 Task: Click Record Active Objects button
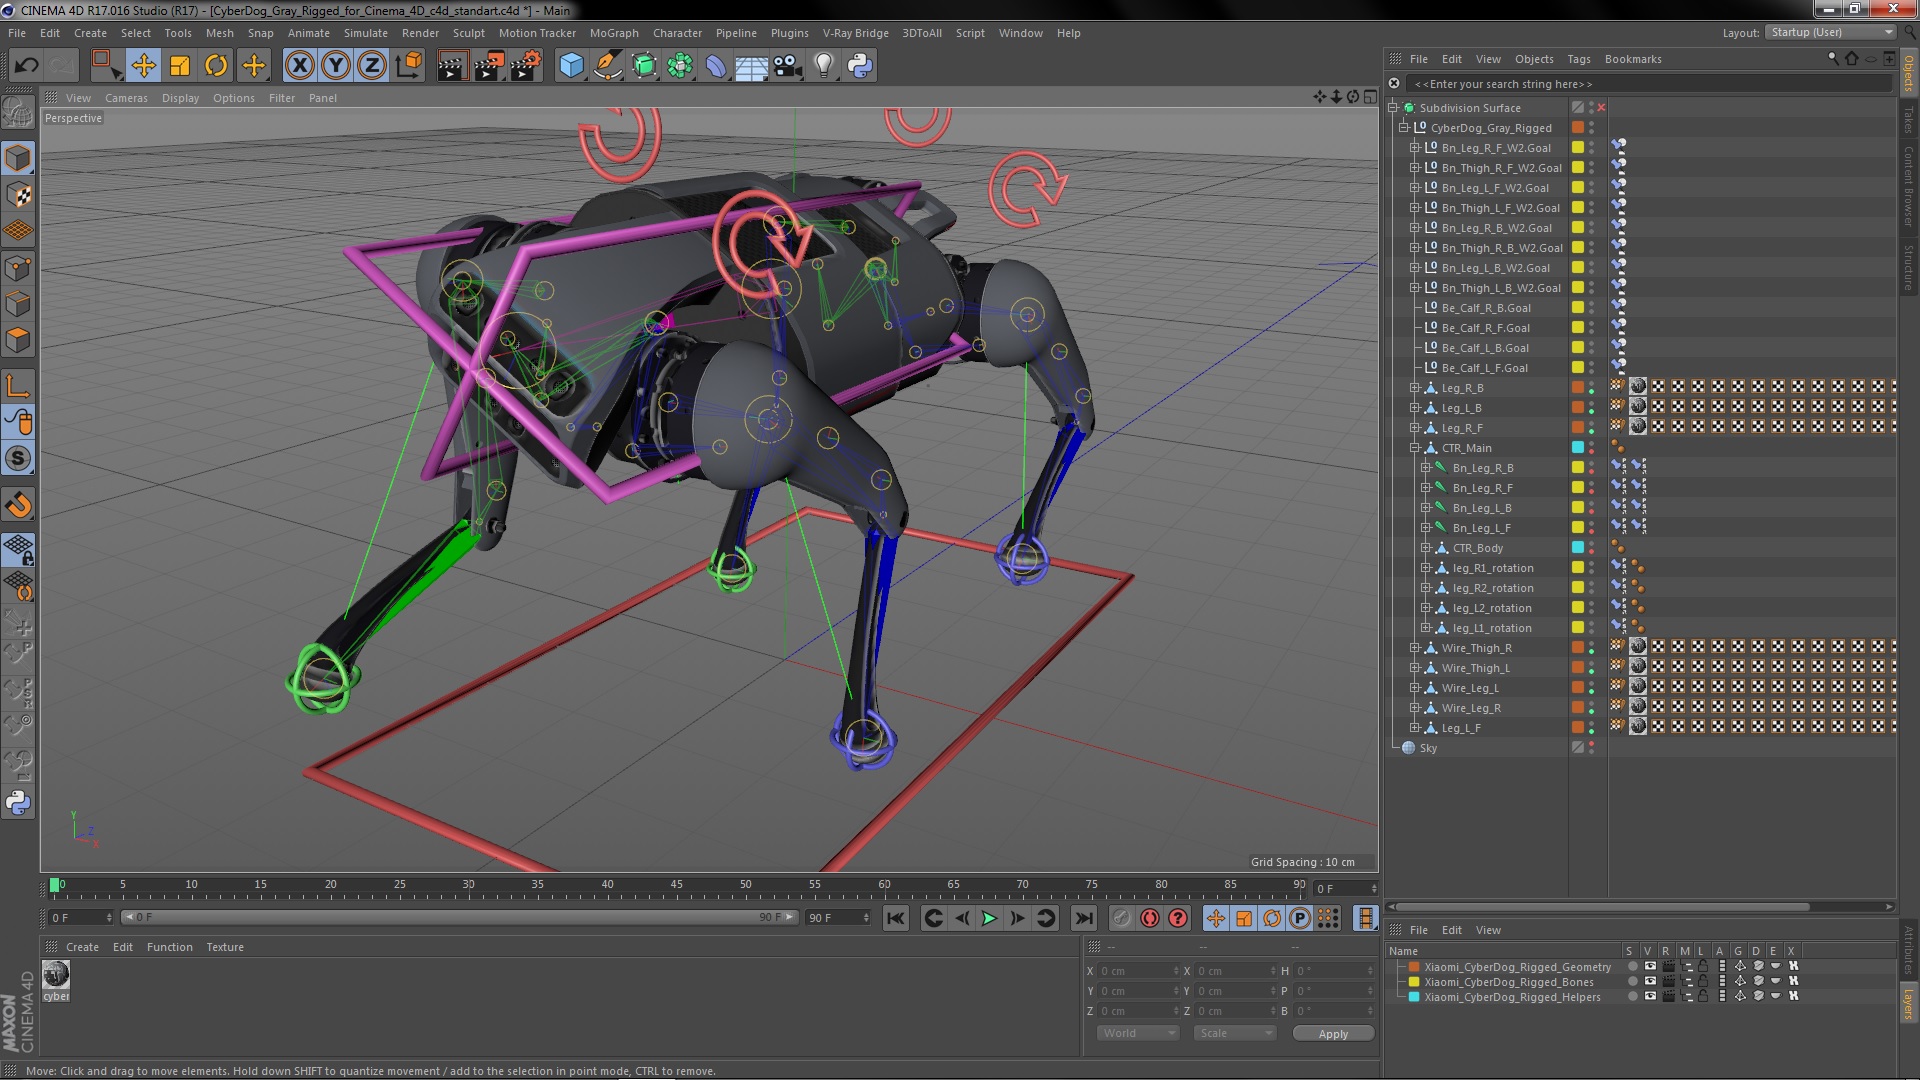(x=1122, y=918)
